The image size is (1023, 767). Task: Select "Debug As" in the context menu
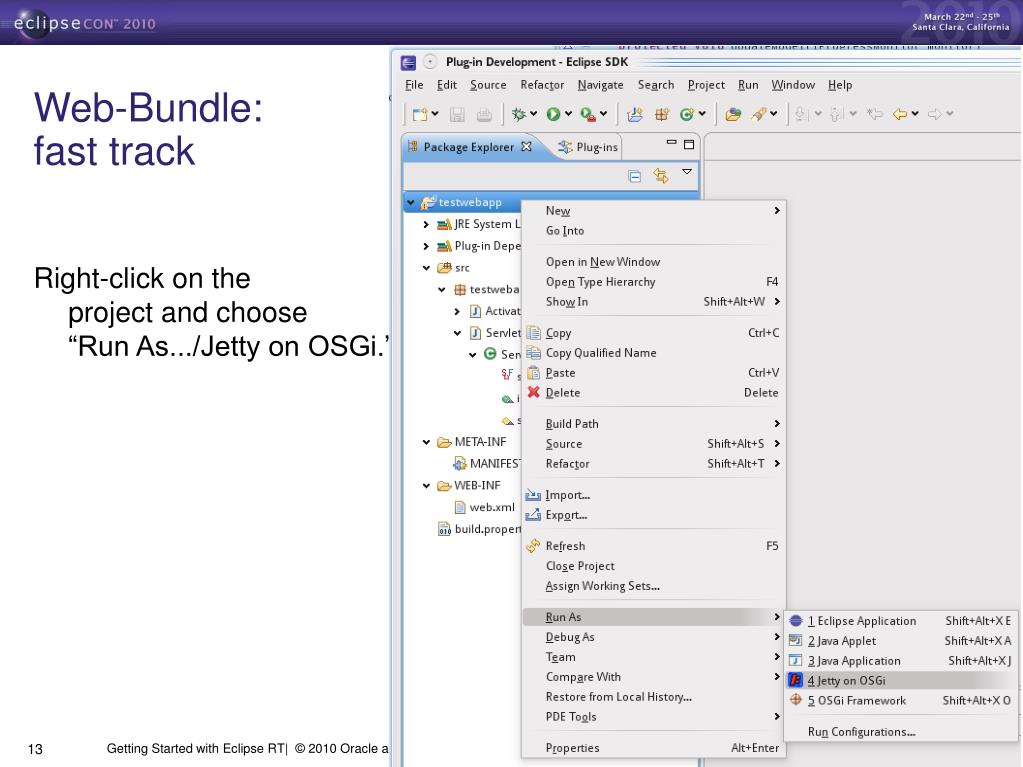pos(653,637)
